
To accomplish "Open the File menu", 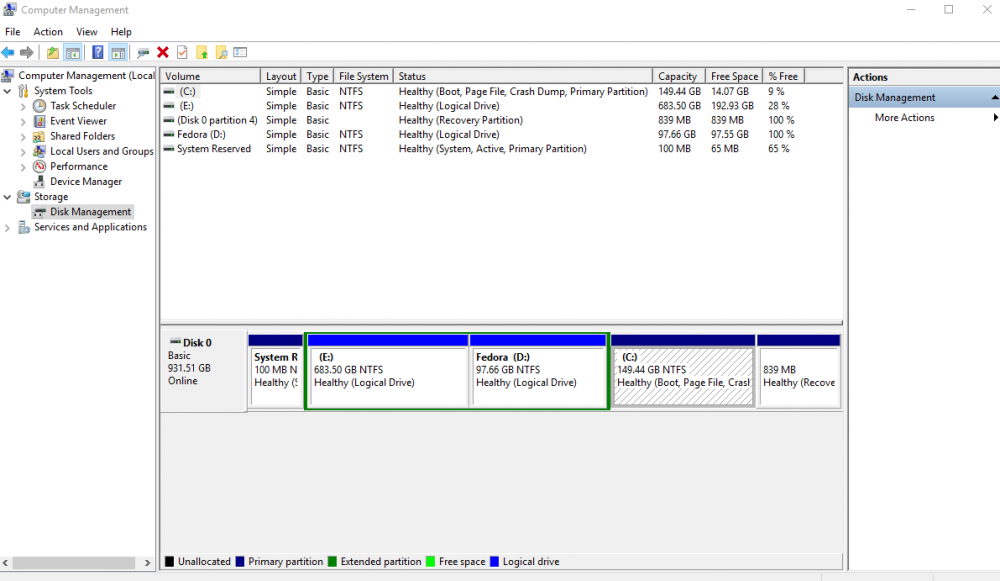I will 13,31.
